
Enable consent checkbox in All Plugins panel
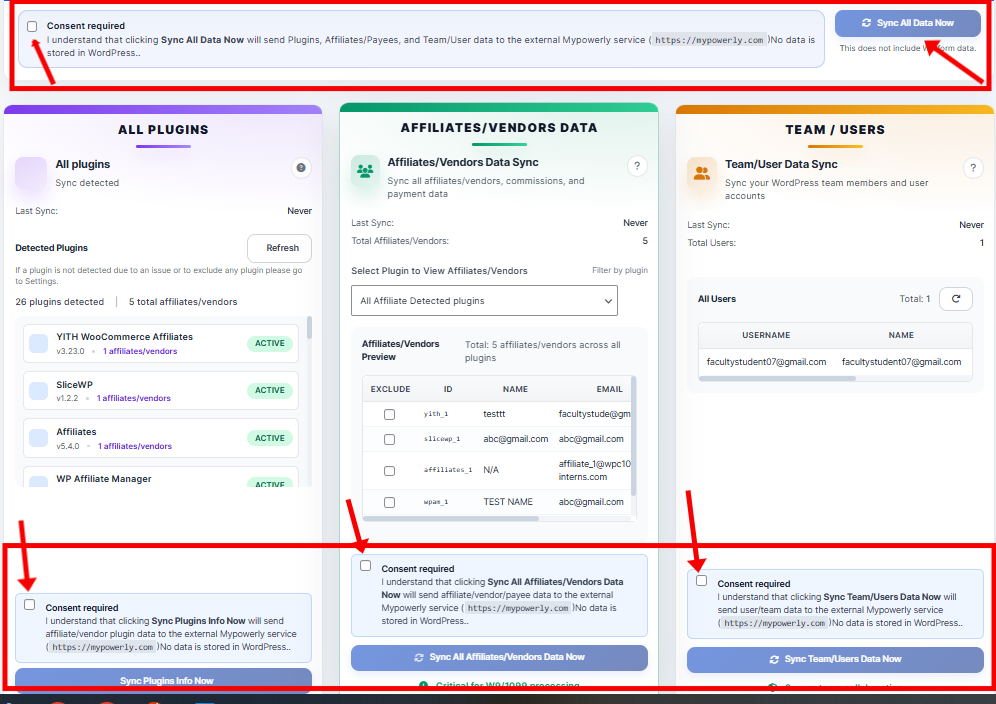[x=29, y=604]
